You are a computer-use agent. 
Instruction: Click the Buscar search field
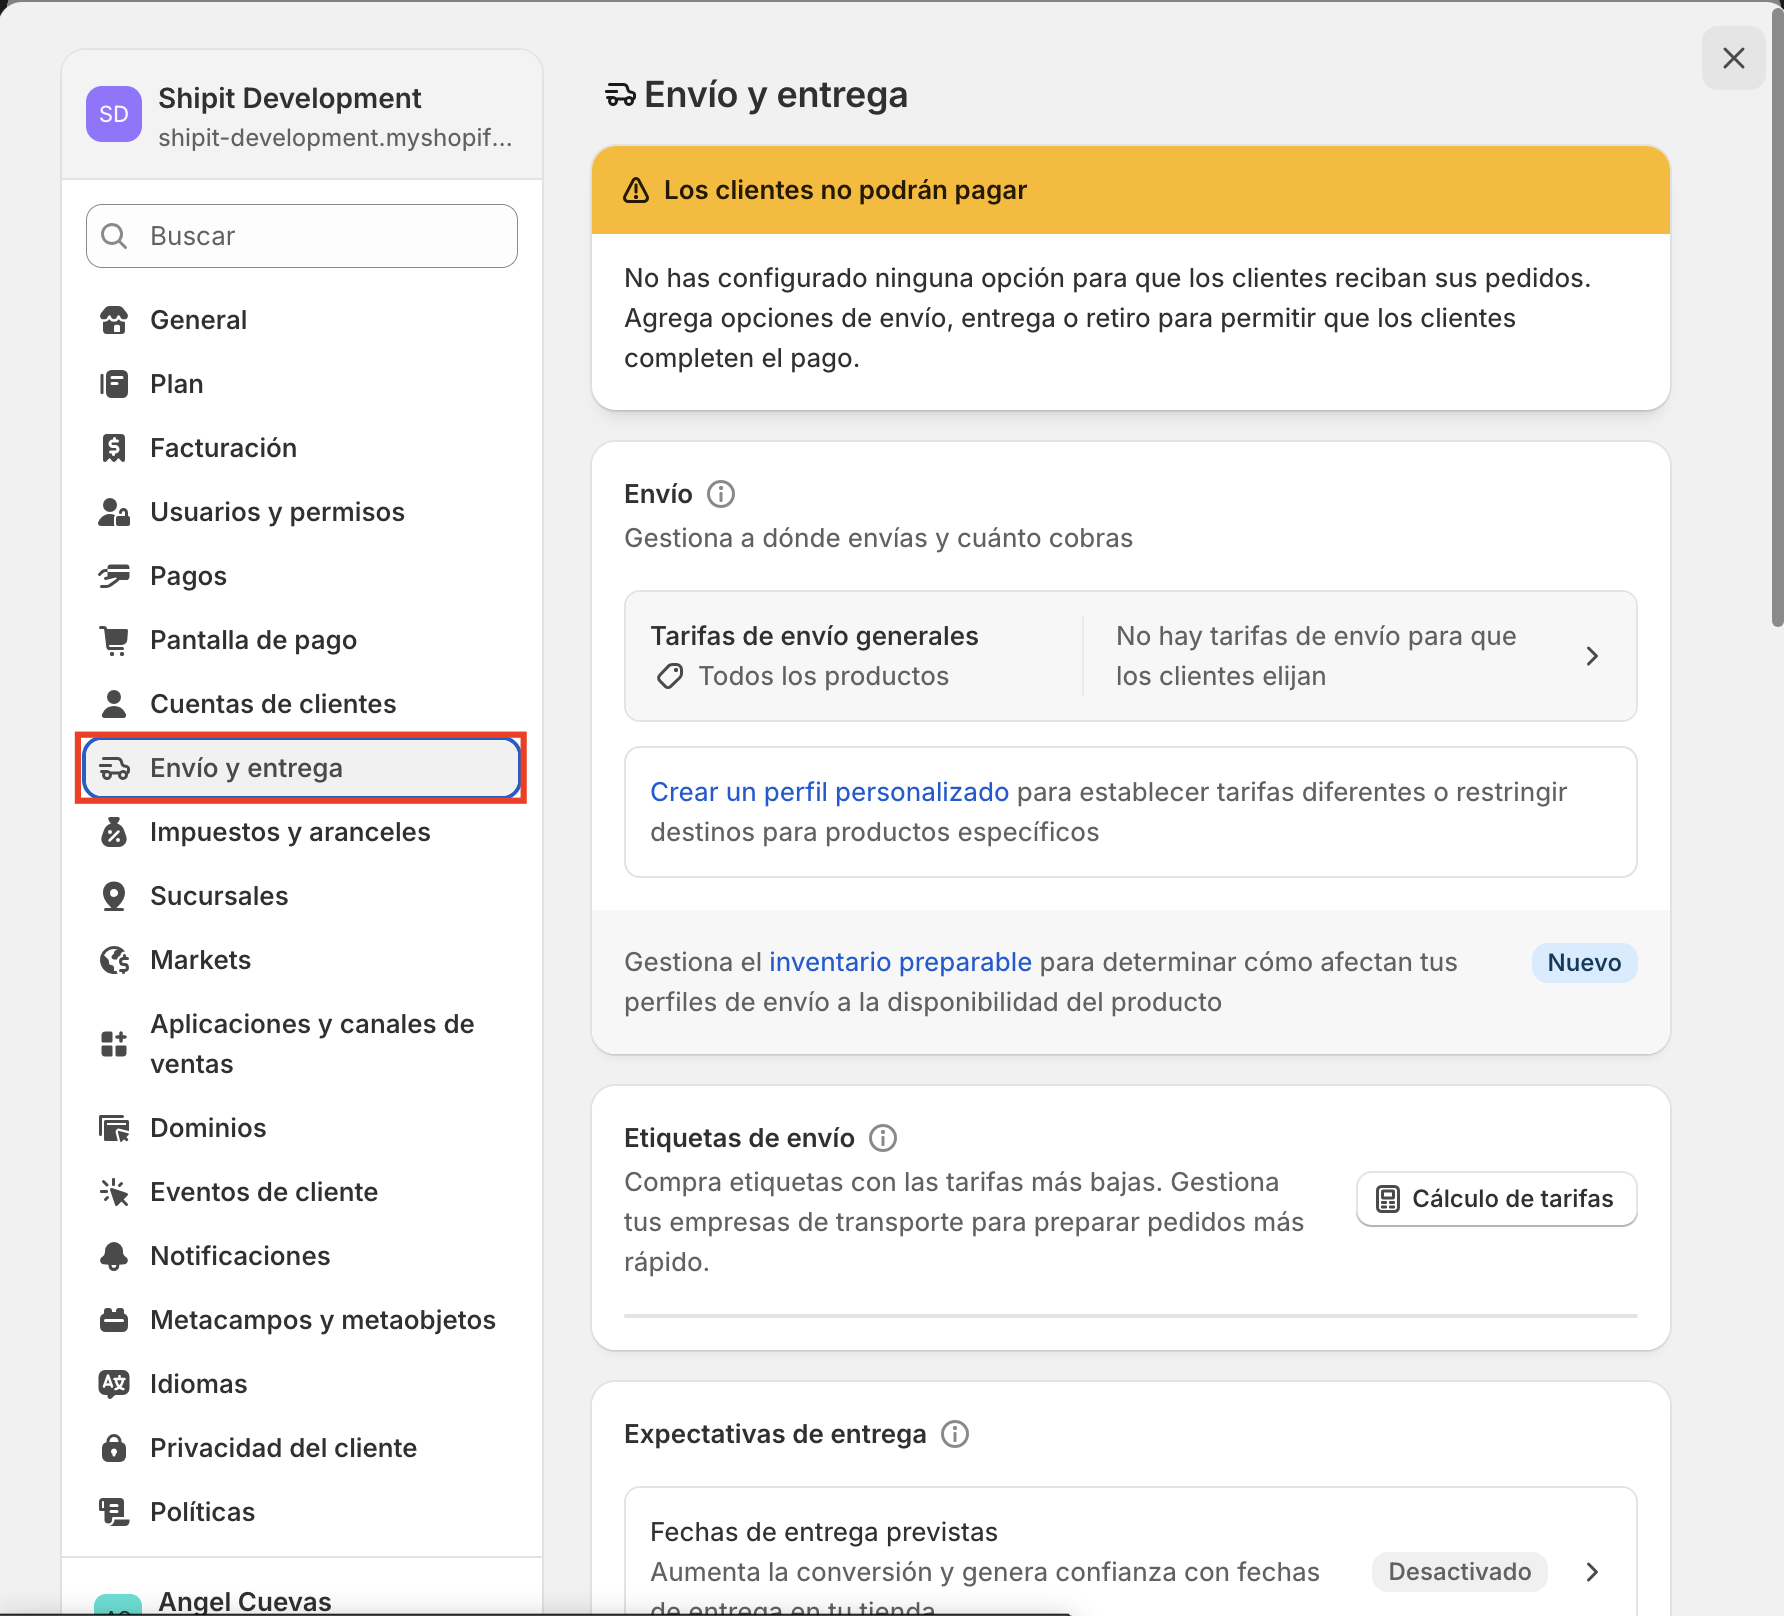coord(302,236)
